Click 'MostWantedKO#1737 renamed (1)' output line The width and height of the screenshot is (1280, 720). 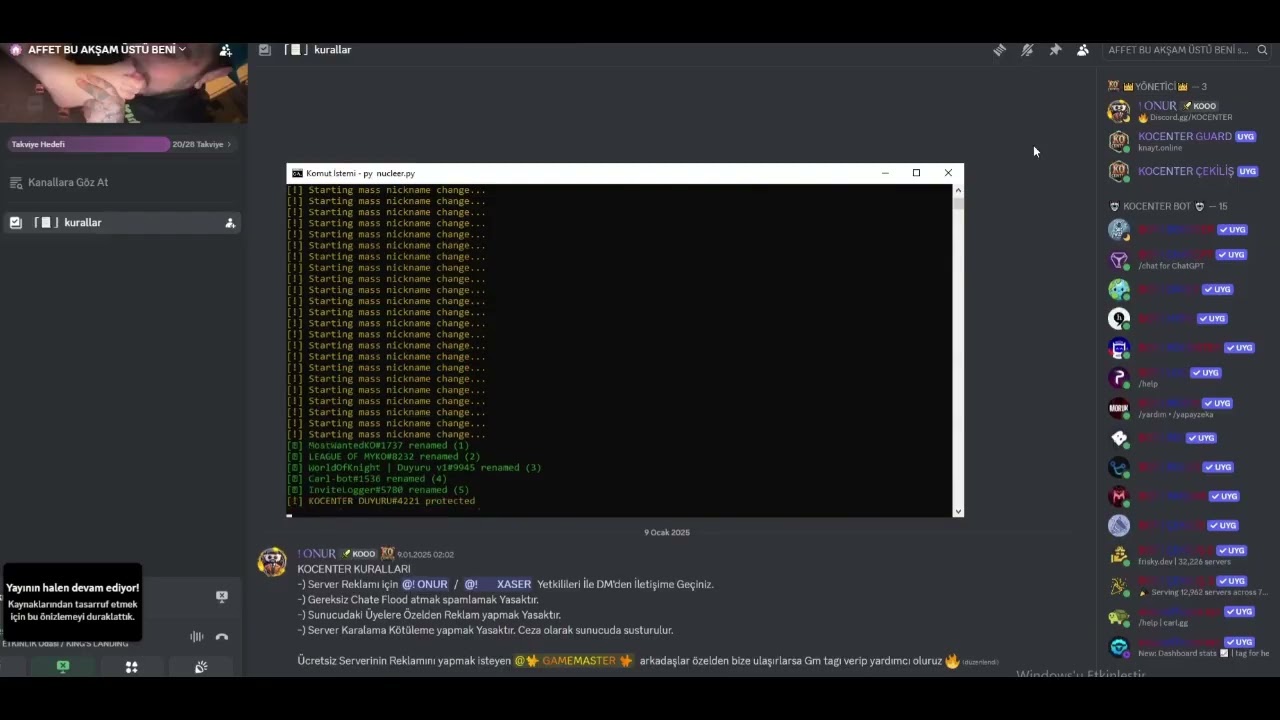(378, 446)
